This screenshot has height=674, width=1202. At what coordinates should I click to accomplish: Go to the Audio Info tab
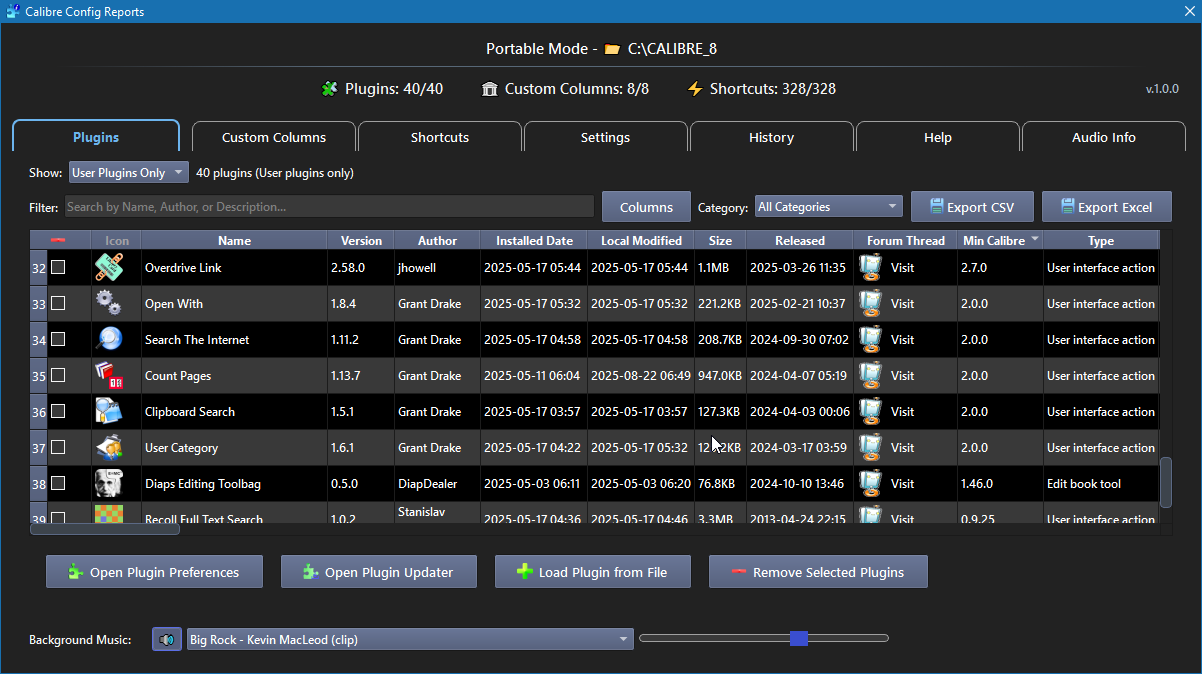tap(1104, 137)
